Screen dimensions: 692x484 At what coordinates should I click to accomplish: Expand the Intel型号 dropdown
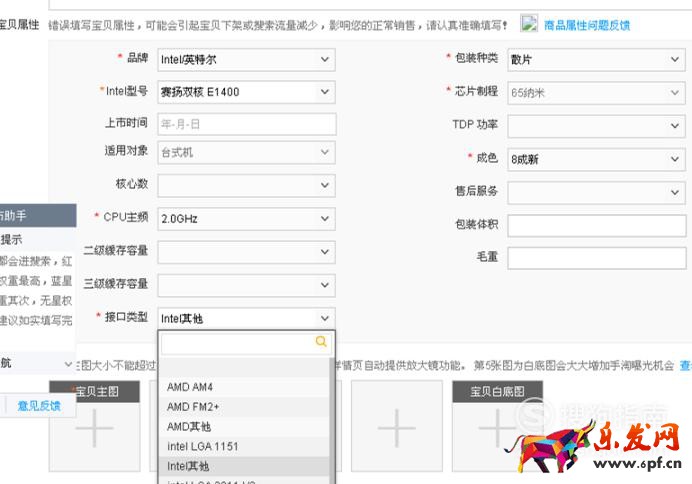click(246, 92)
